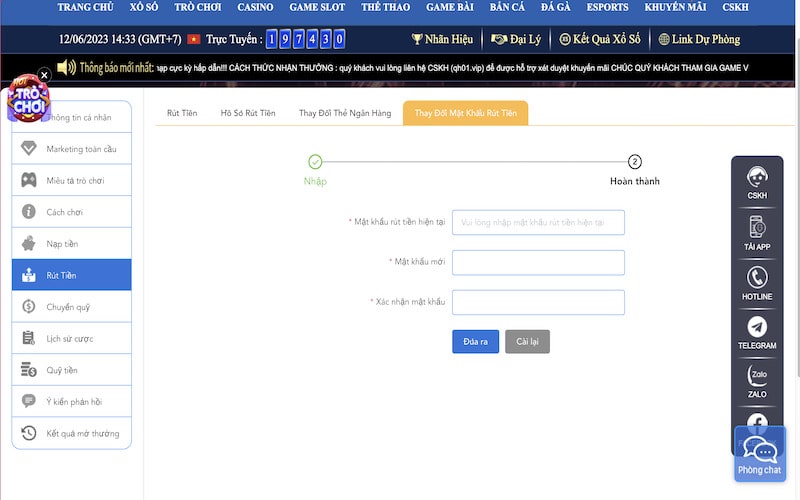The image size is (800, 500).
Task: Click the Nhãn Hiệu trophy link
Action: 442,39
